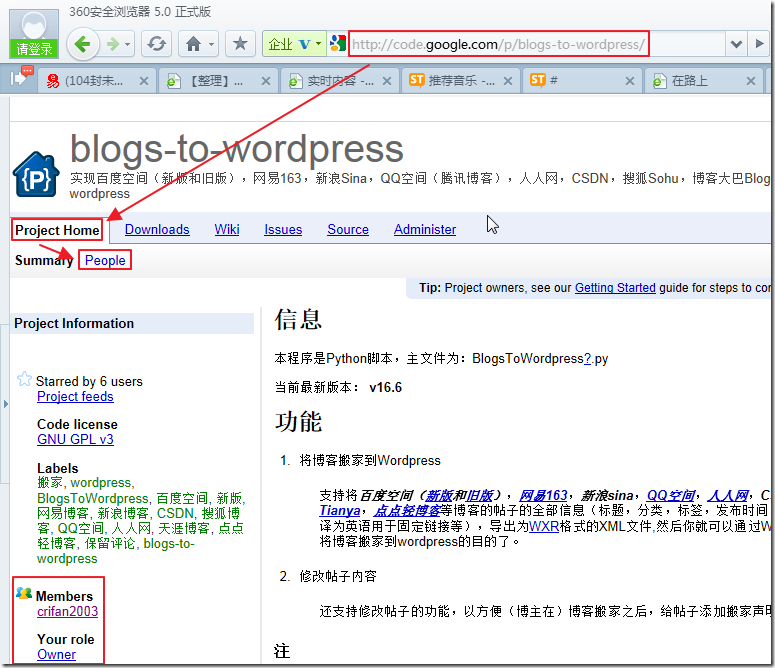775x668 pixels.
Task: Open the Wiki tab
Action: [227, 229]
